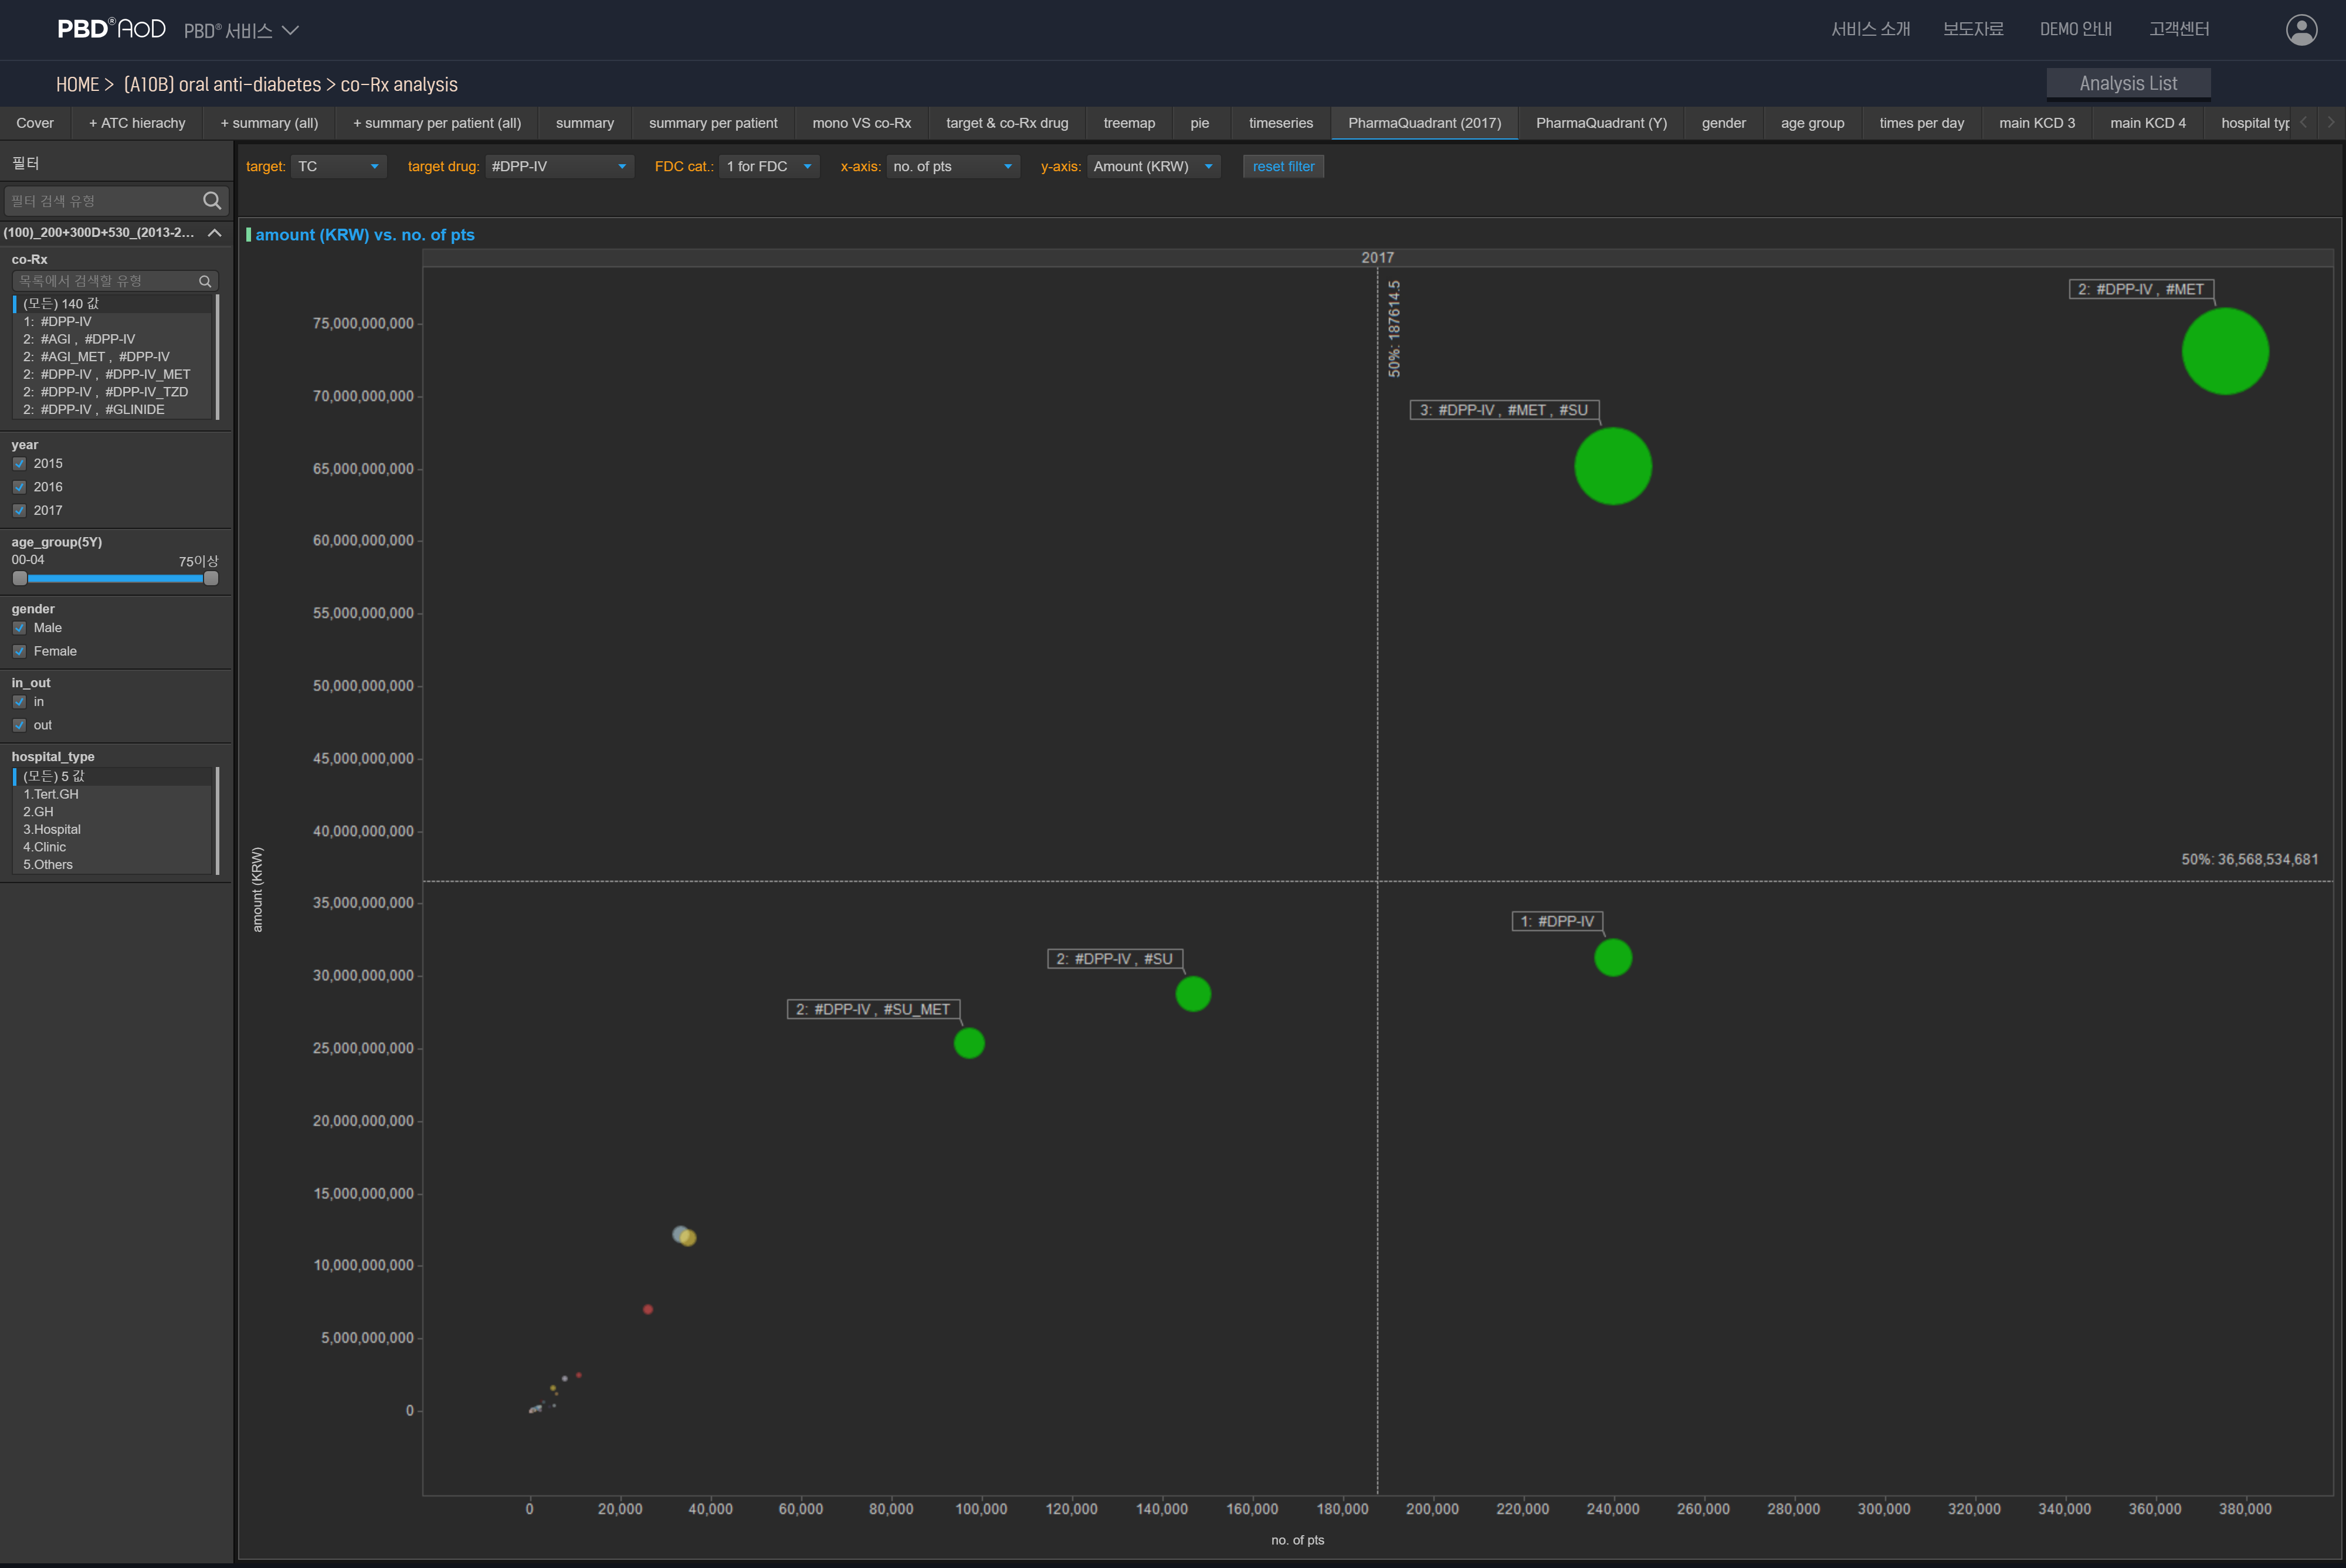The image size is (2346, 1568).
Task: Toggle year 2017 checkbox
Action: 19,510
